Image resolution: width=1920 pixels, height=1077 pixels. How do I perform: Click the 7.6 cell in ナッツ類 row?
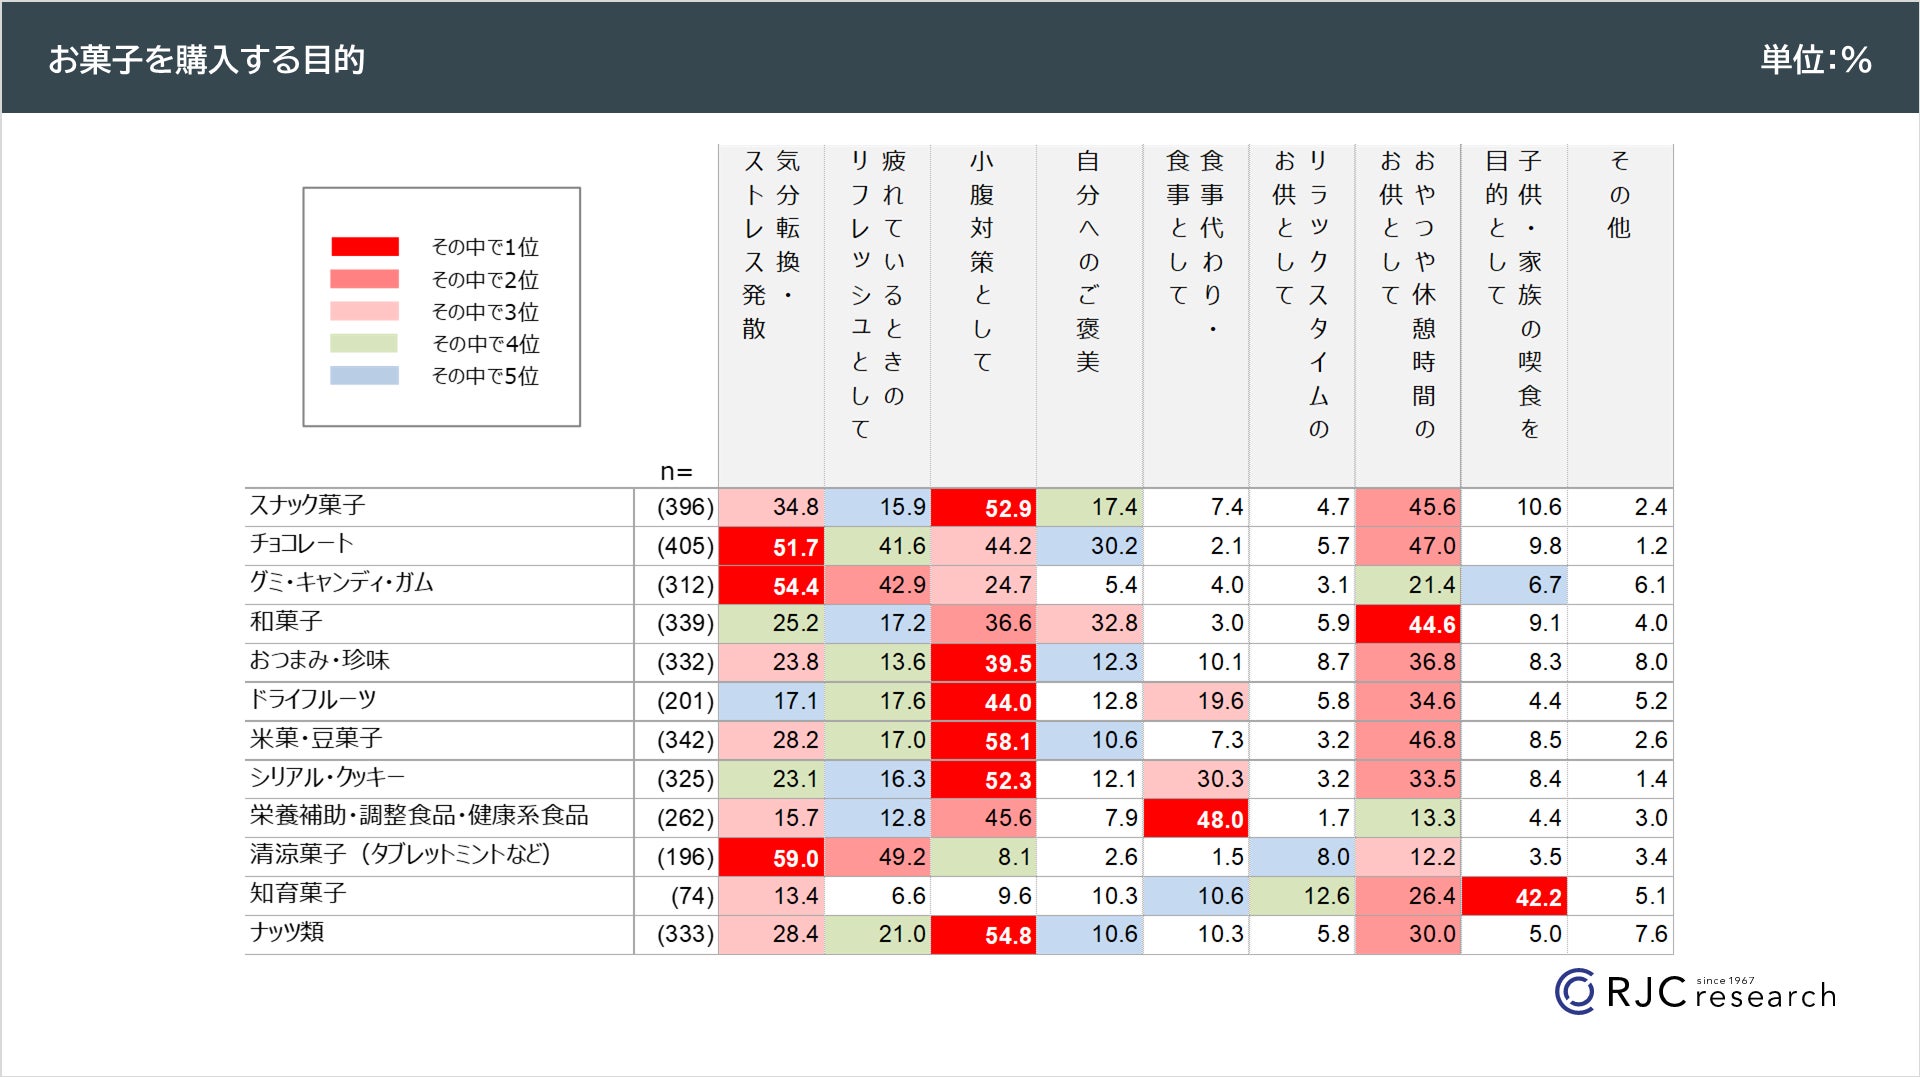pyautogui.click(x=1620, y=935)
